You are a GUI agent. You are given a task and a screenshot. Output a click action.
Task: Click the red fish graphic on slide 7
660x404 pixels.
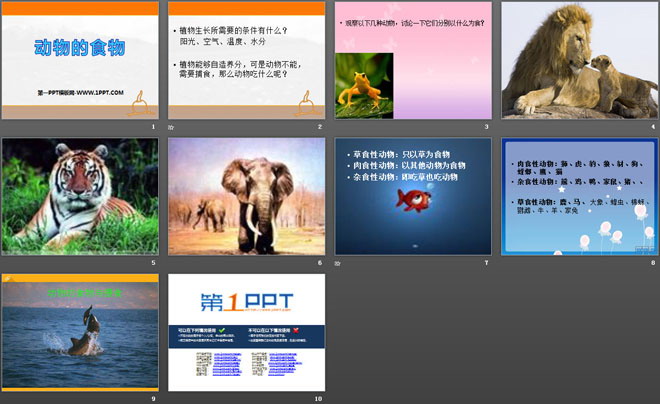[415, 199]
